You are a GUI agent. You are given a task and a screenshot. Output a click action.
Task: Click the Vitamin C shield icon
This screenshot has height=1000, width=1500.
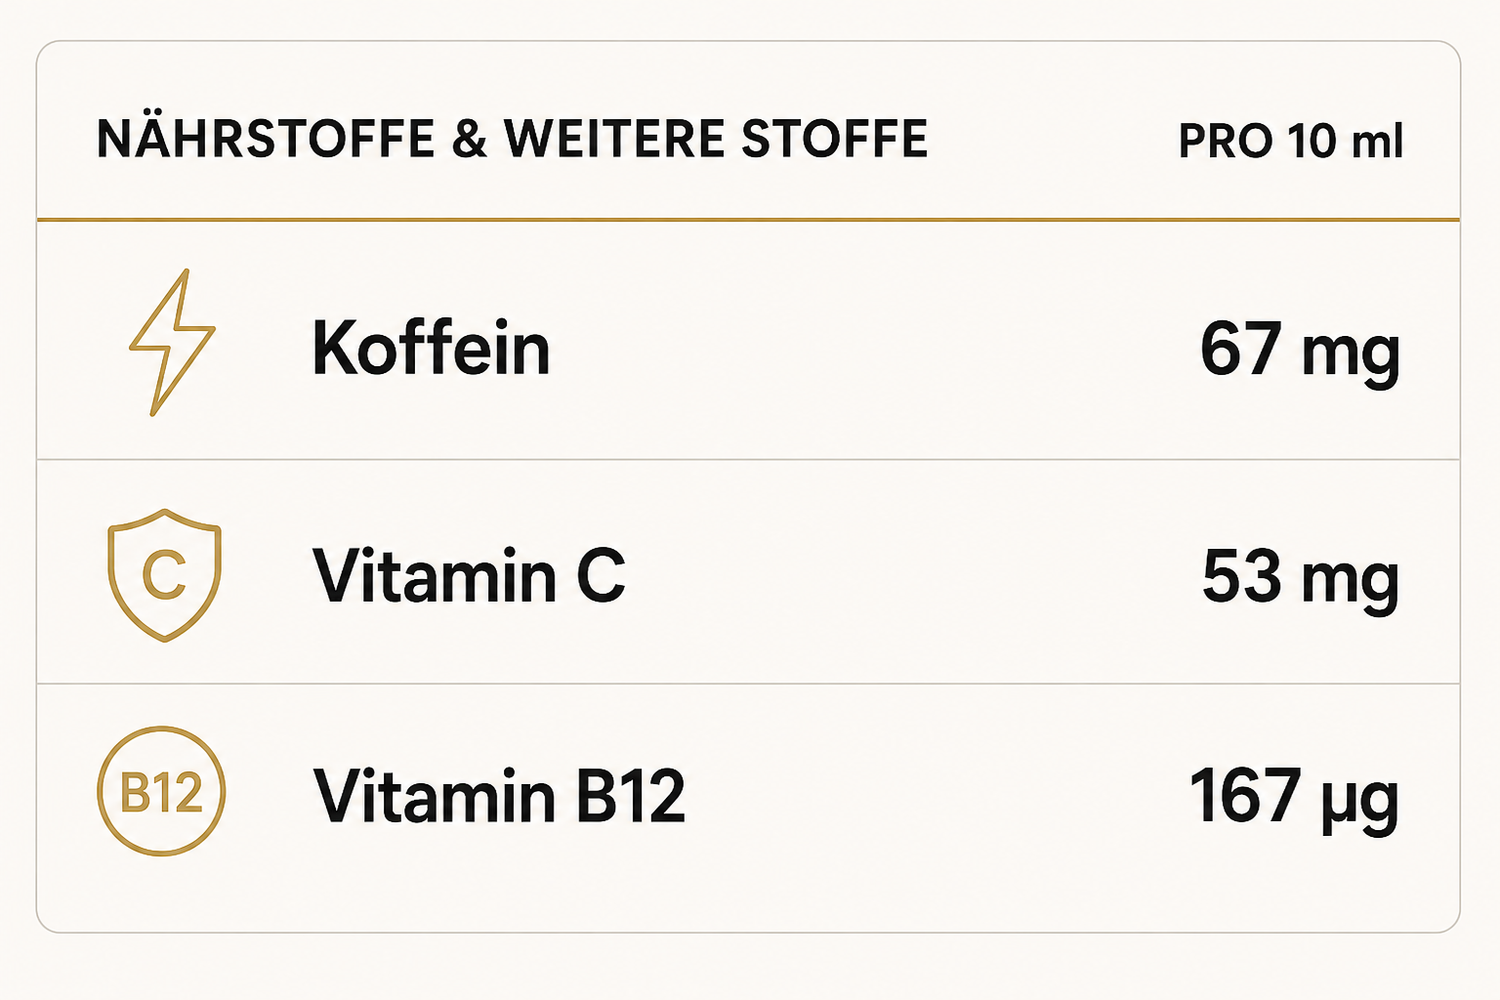(x=164, y=575)
